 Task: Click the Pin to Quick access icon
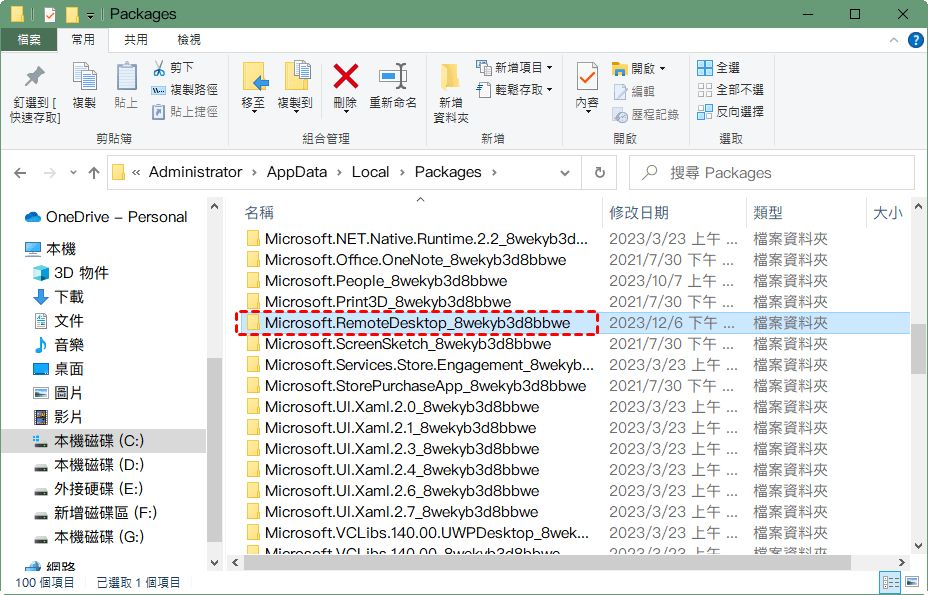pyautogui.click(x=34, y=77)
